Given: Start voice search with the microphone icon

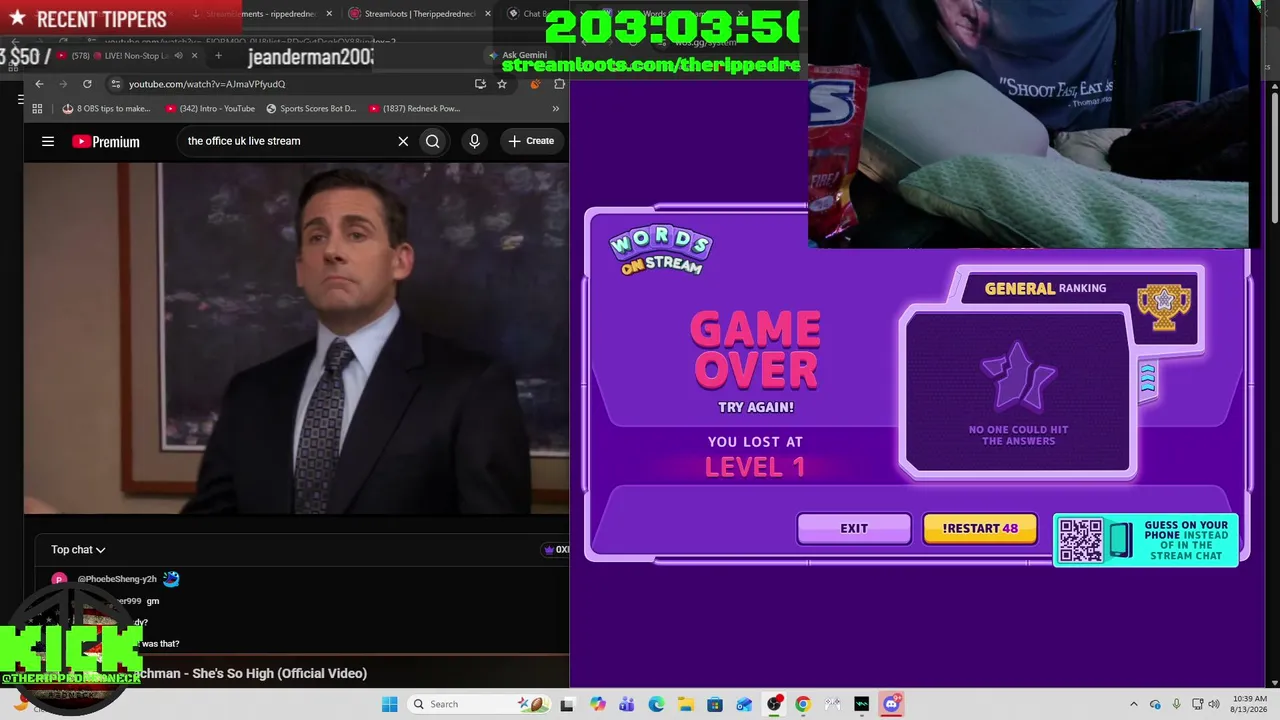Looking at the screenshot, I should [x=475, y=141].
